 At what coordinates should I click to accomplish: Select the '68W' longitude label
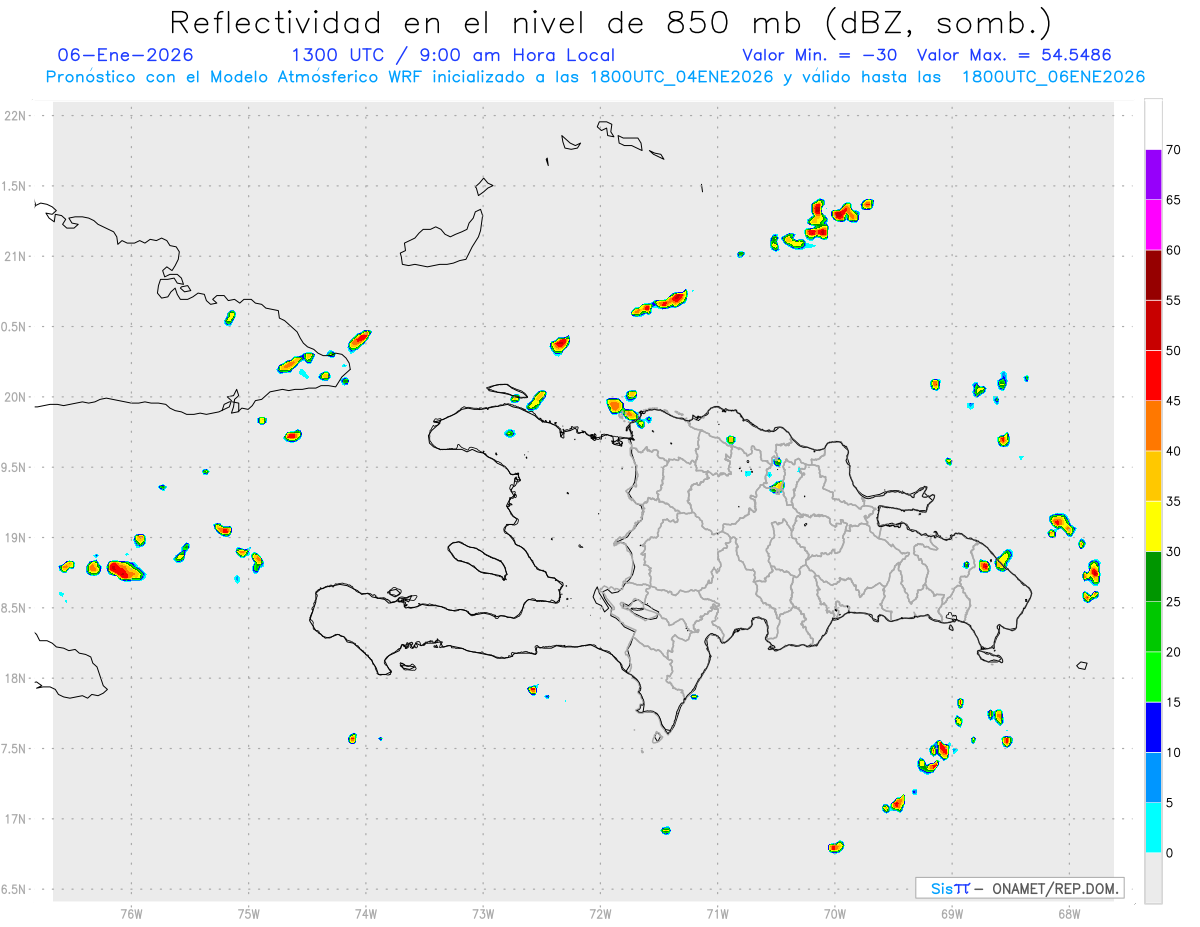coord(1069,914)
